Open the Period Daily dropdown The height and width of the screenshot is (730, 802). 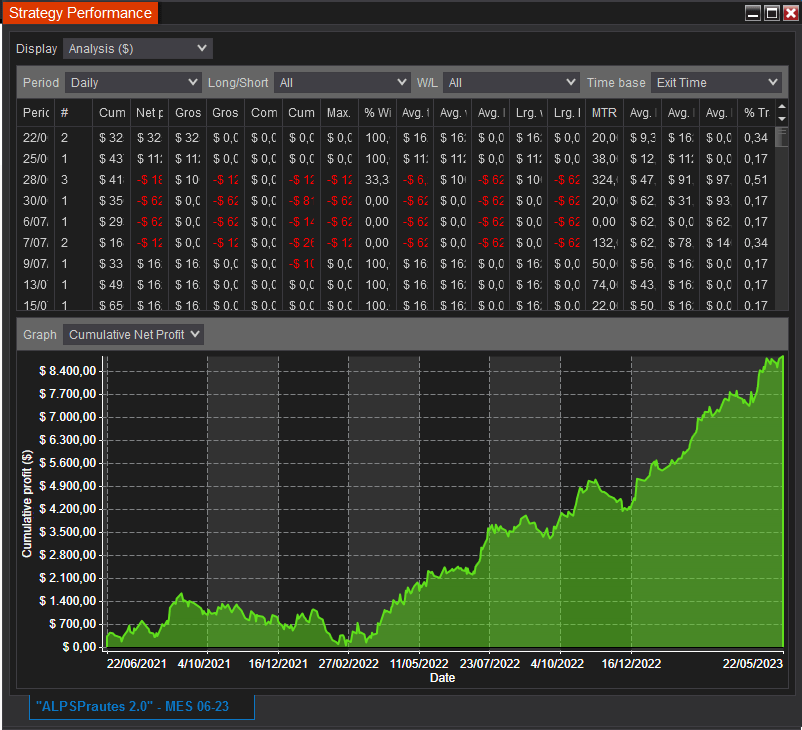(132, 82)
